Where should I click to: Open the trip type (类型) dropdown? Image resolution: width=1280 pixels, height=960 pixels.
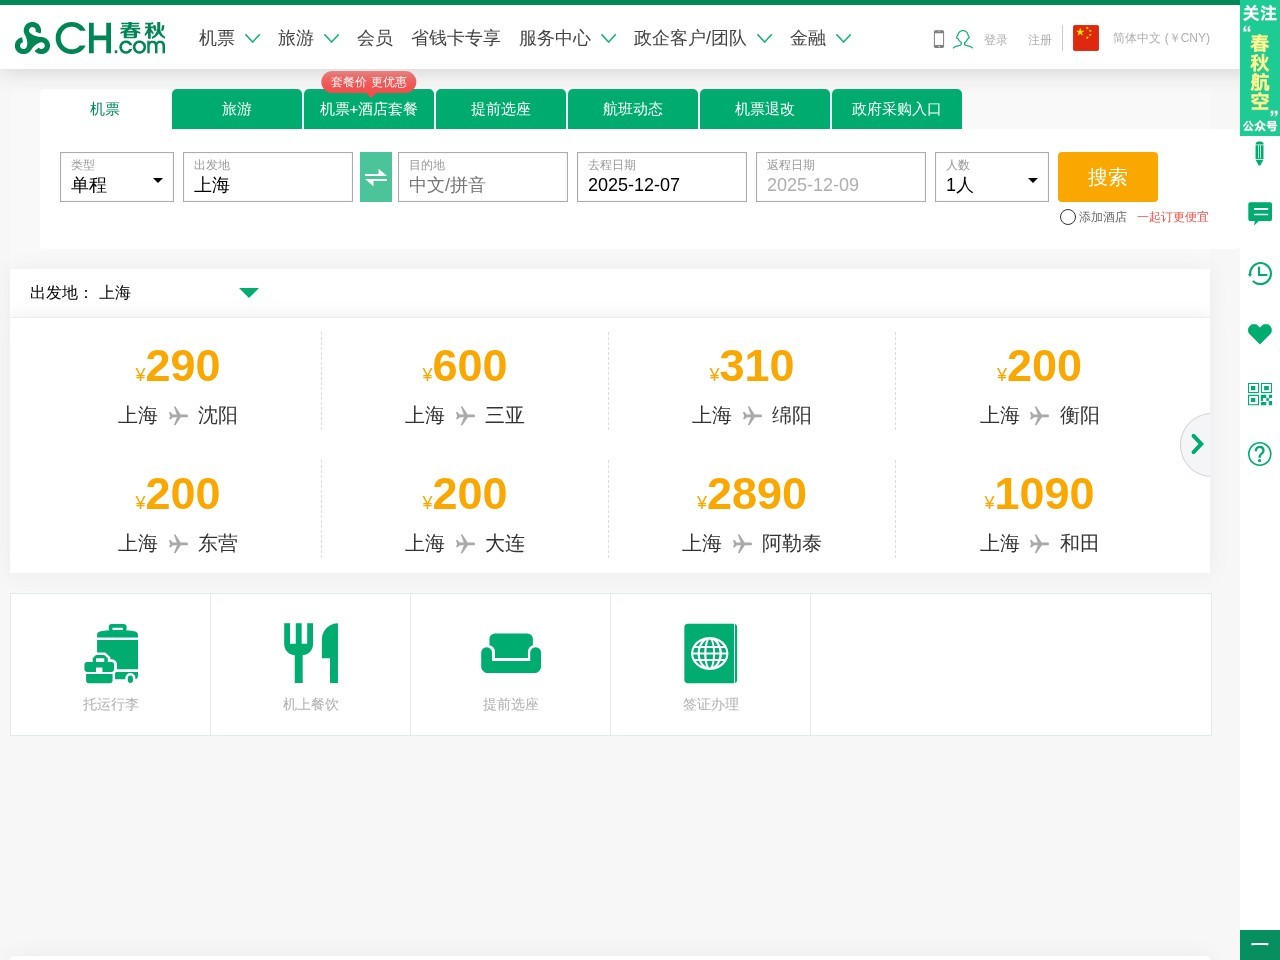click(x=117, y=178)
